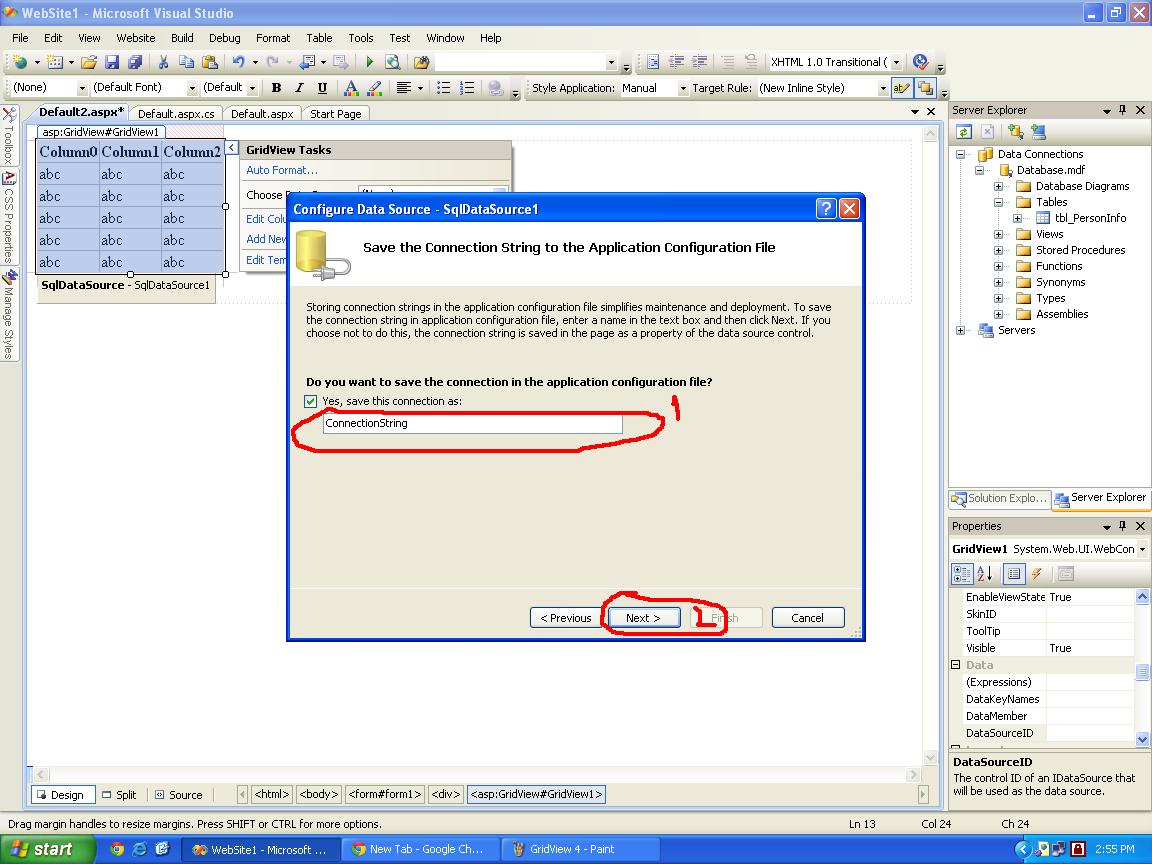The image size is (1152, 864).
Task: Click the Refresh icon in Server Explorer
Action: pos(964,132)
